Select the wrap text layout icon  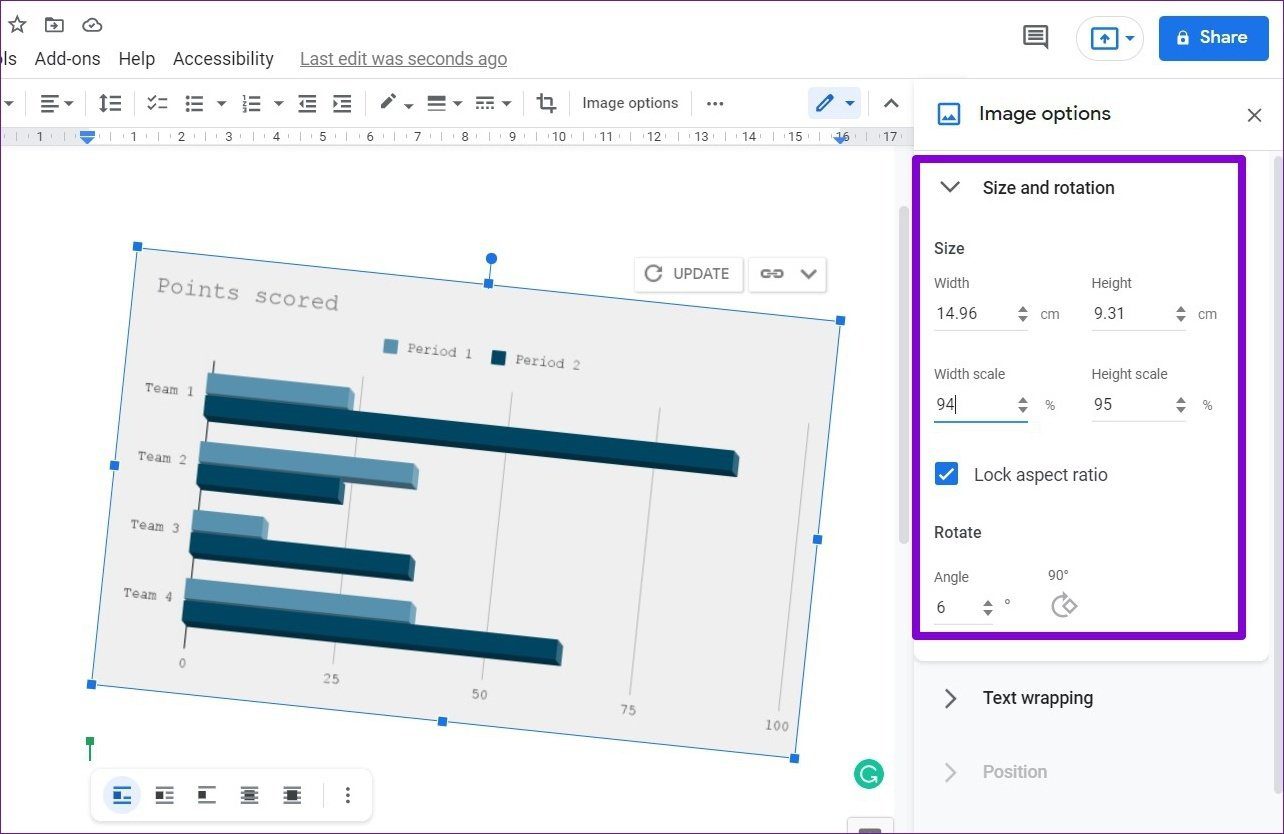pyautogui.click(x=164, y=796)
